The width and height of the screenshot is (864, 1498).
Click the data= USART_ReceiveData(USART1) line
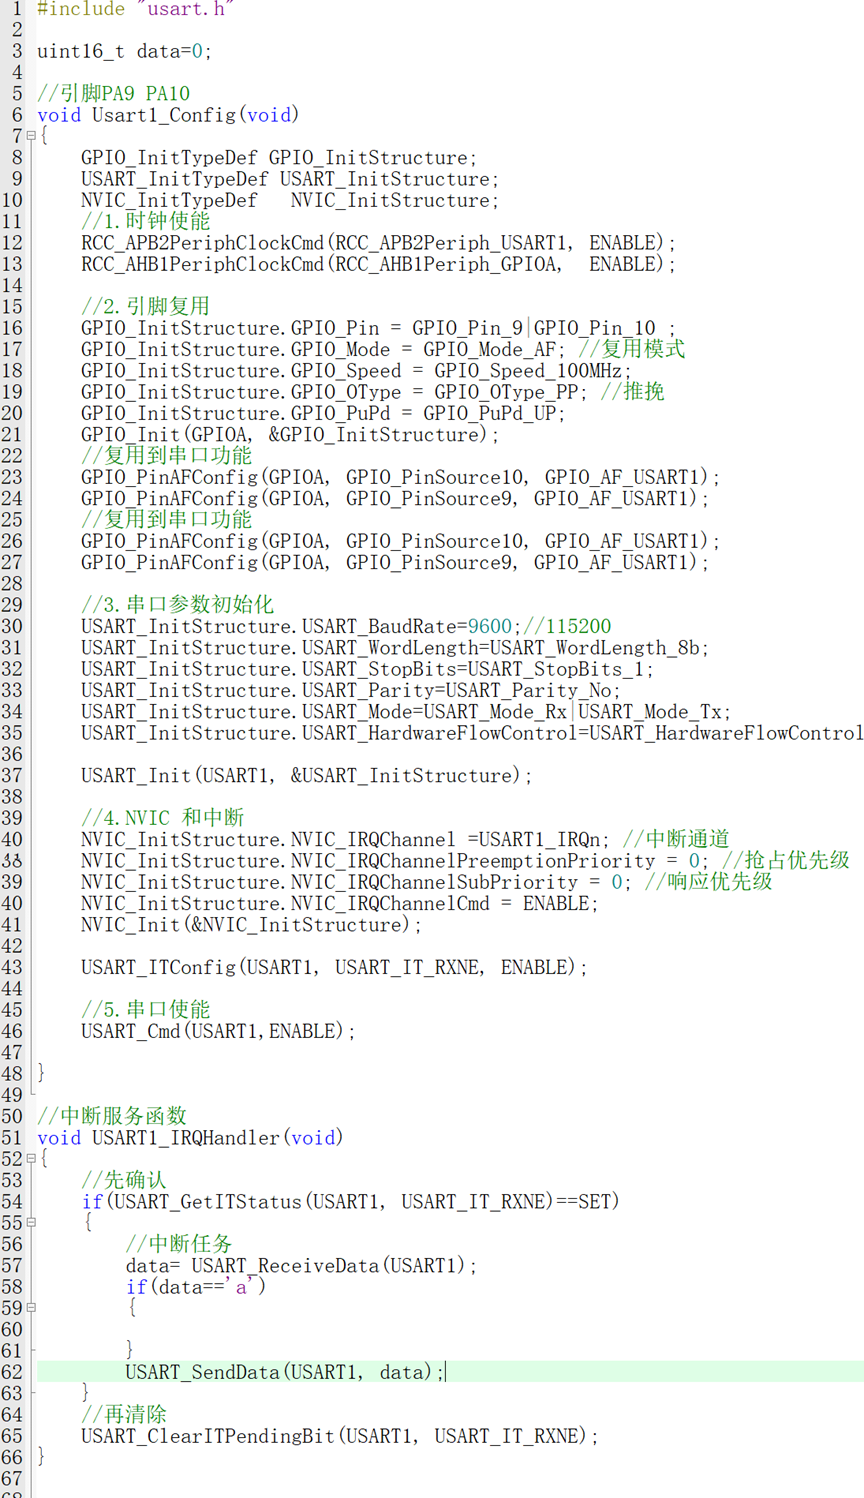pos(301,1265)
